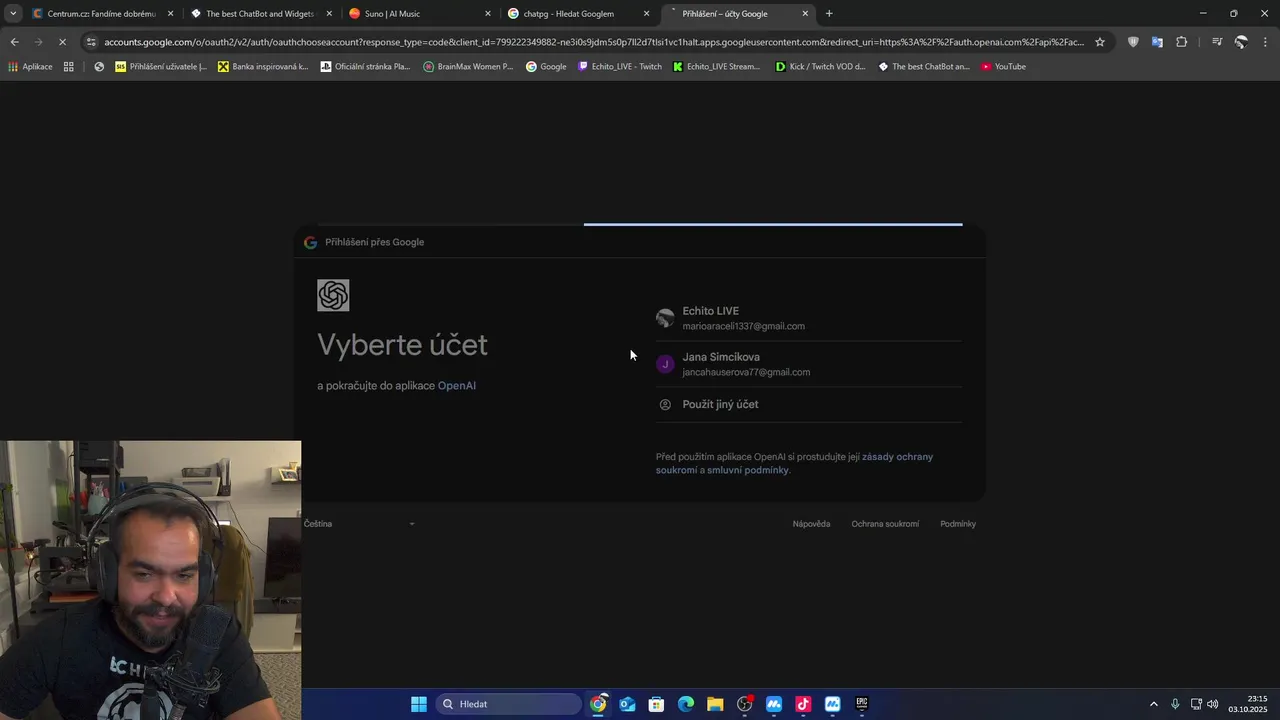Open Outlook from the taskbar
The height and width of the screenshot is (720, 1280).
pyautogui.click(x=627, y=704)
